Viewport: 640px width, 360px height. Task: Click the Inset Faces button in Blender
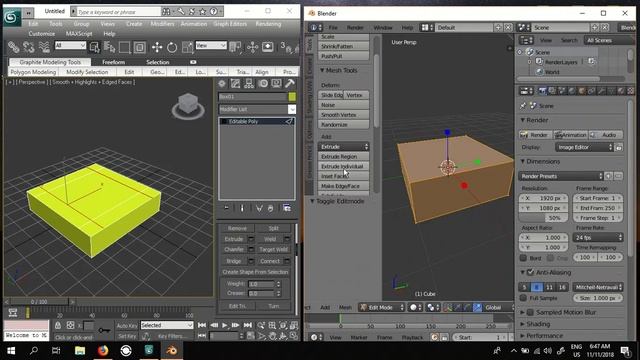coord(344,176)
